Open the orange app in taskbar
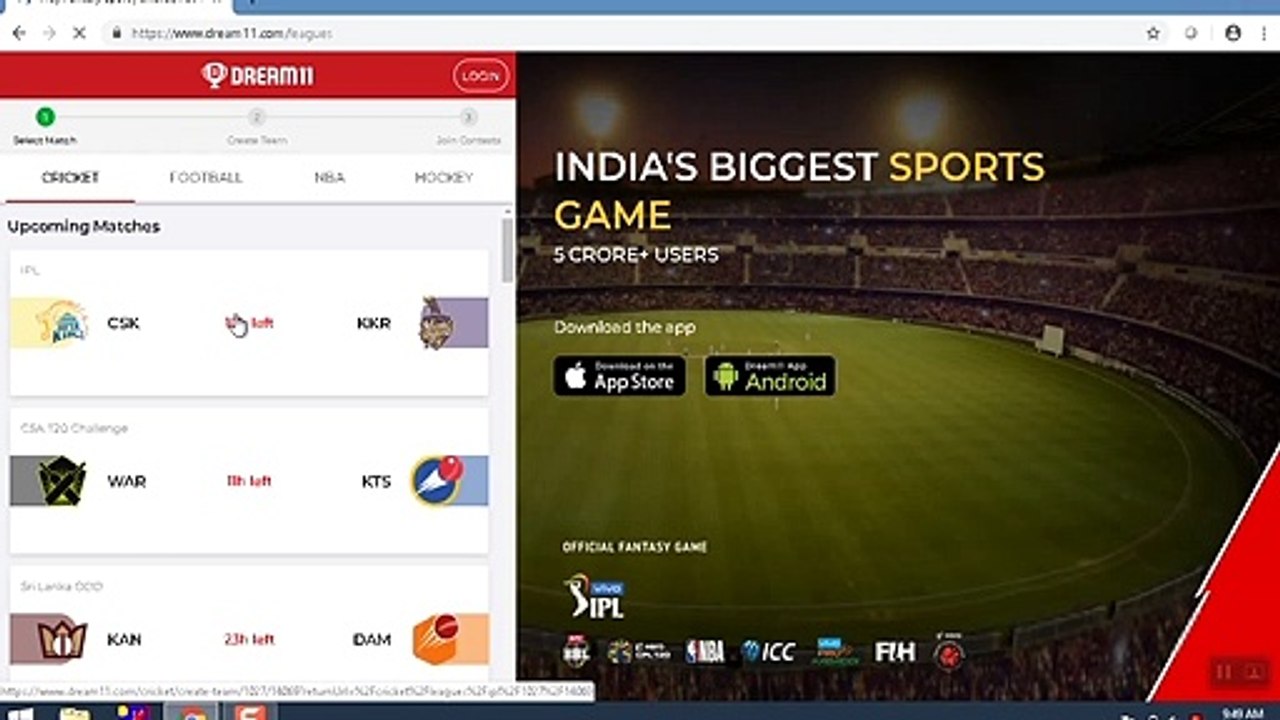 [248, 713]
